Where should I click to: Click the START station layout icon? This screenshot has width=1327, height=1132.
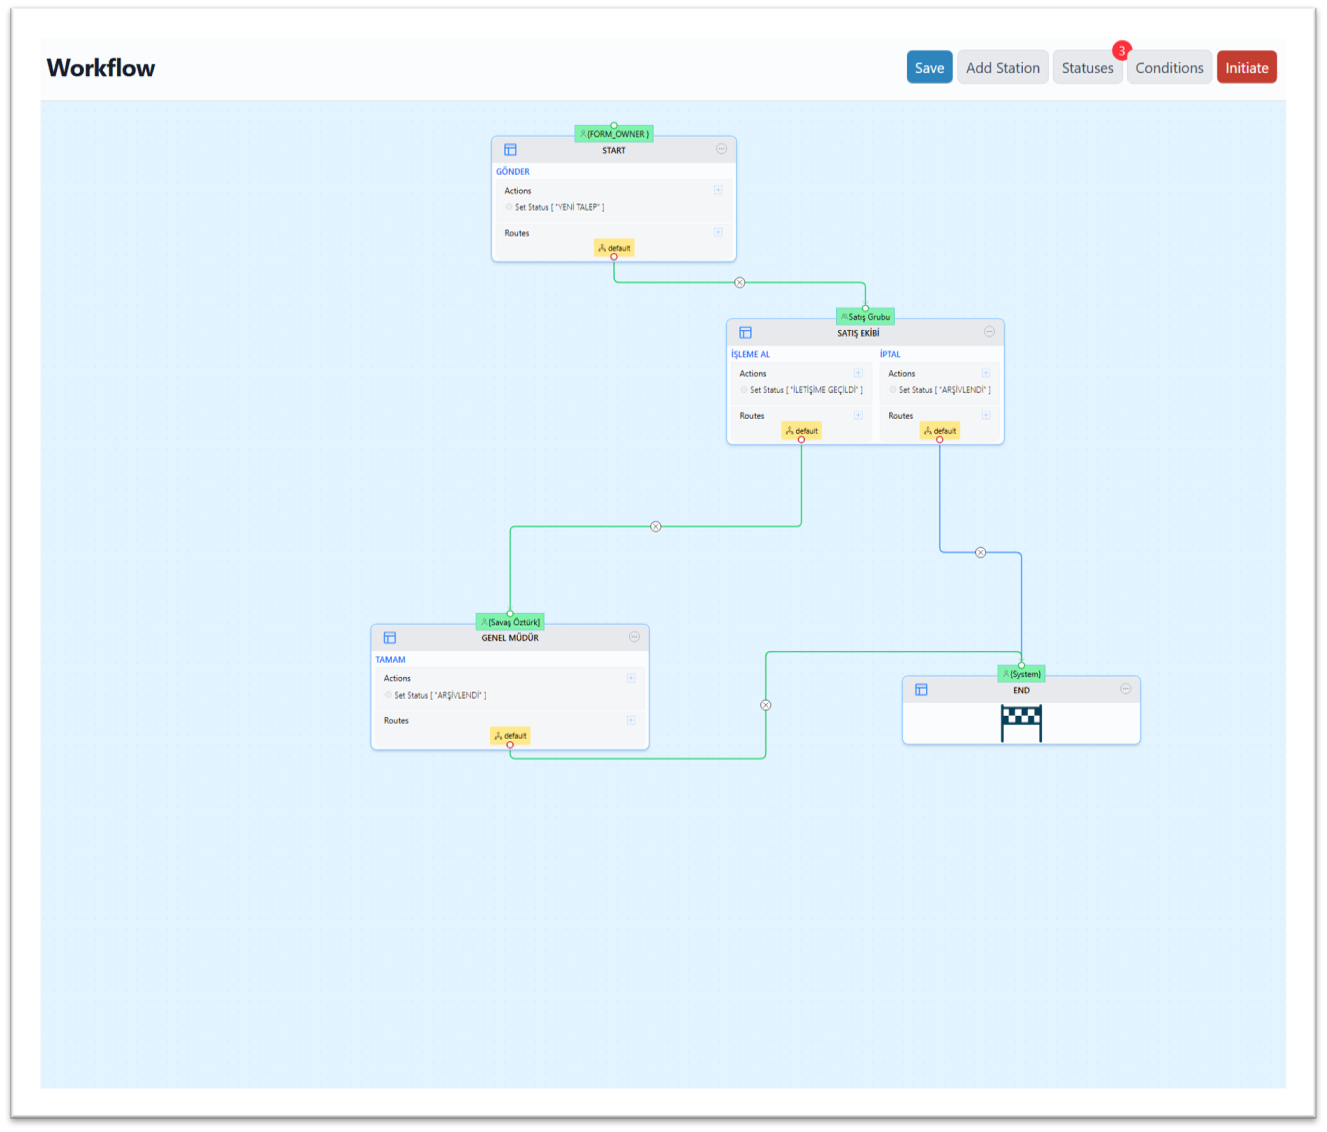pos(510,150)
